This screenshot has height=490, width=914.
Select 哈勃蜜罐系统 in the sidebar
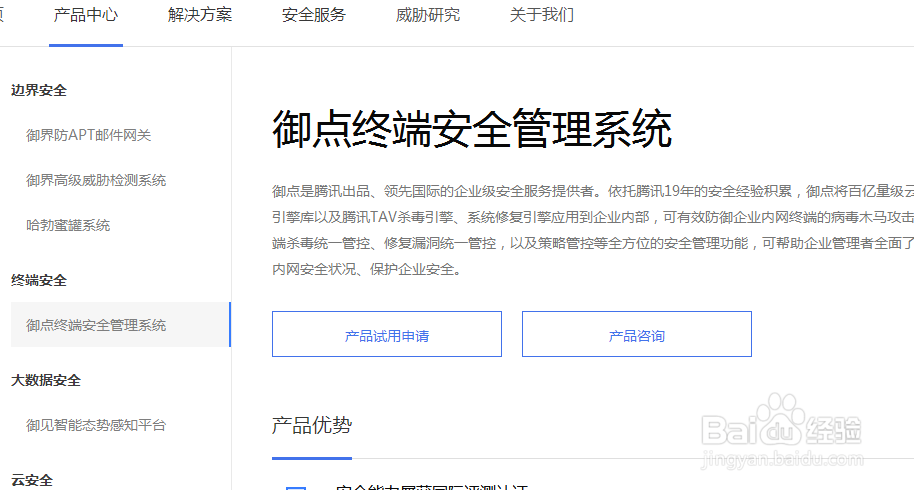coord(68,225)
